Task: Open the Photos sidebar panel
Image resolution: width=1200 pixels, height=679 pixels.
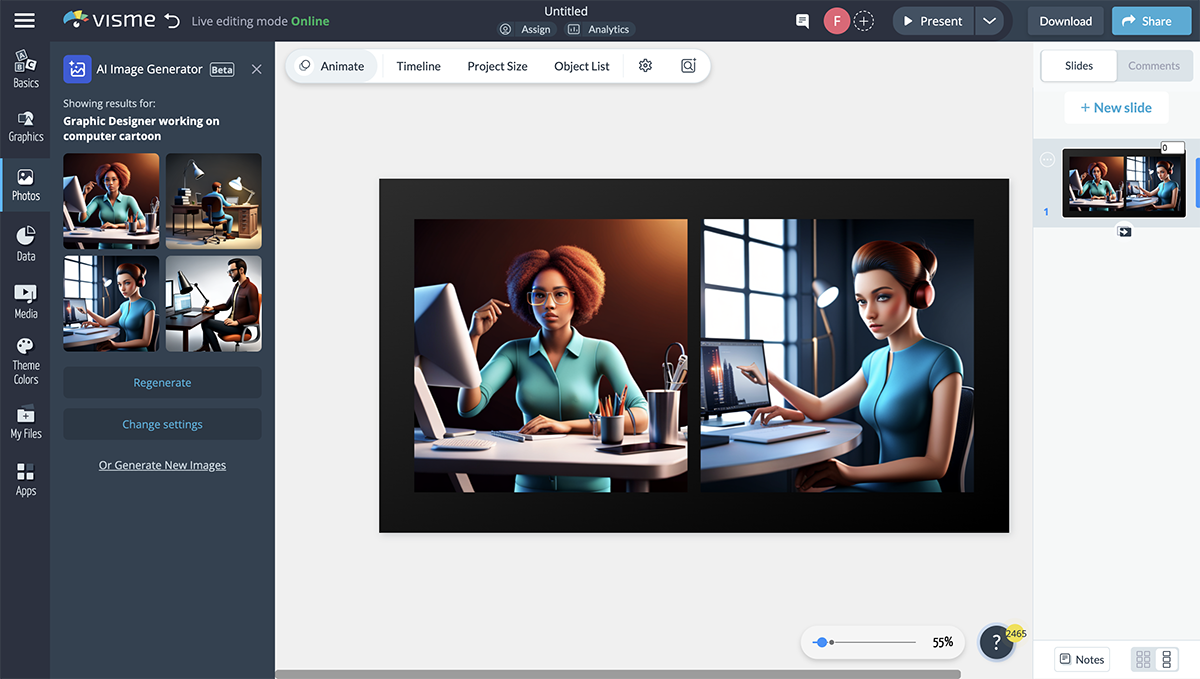Action: 26,185
